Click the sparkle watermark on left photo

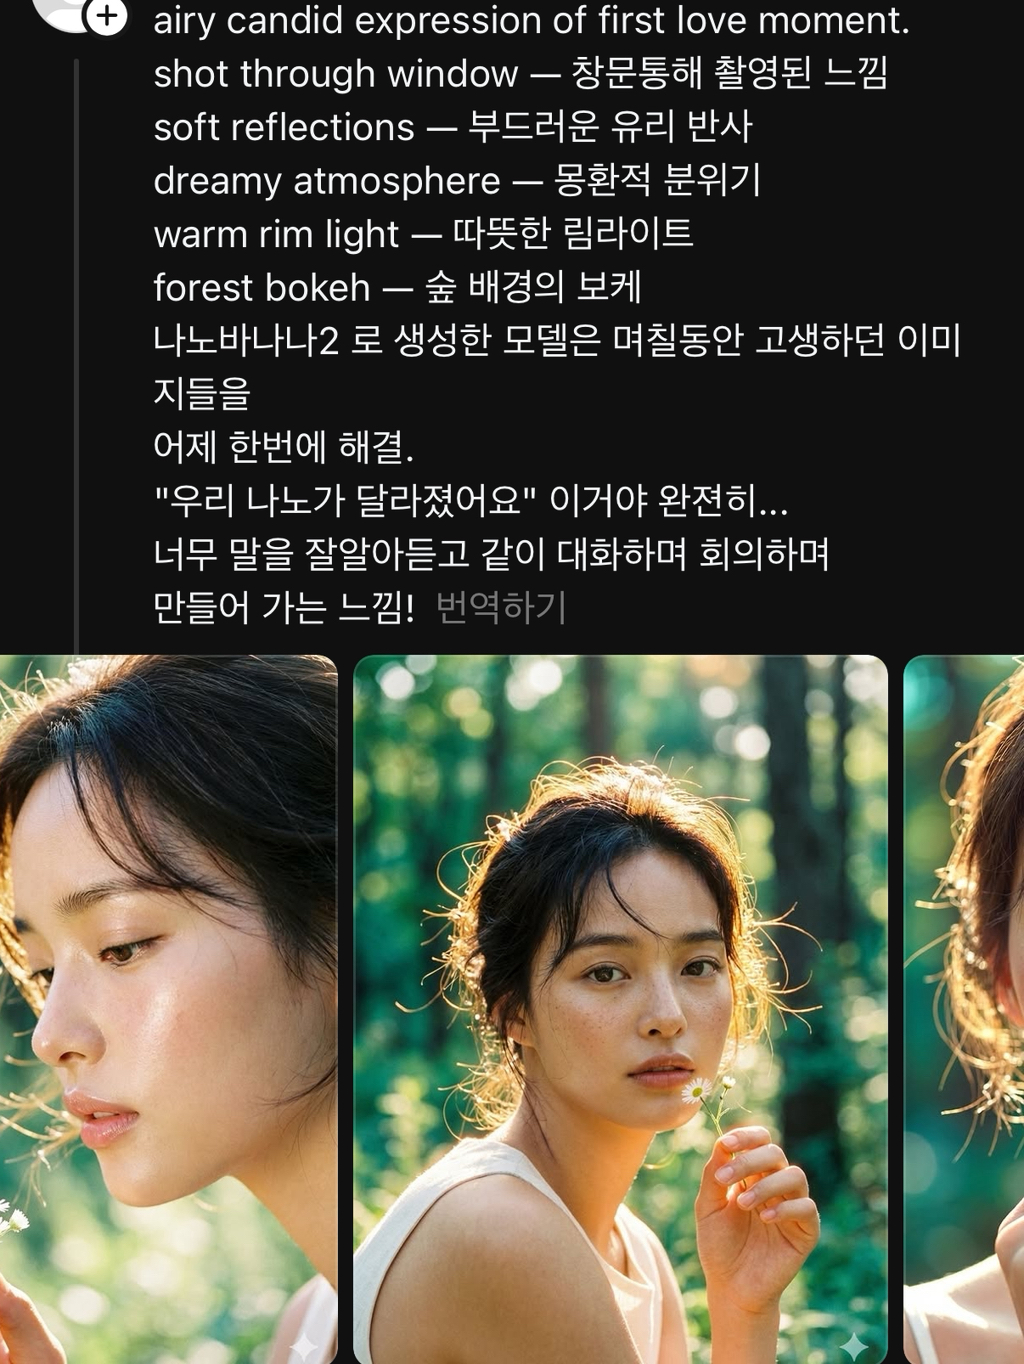tap(304, 1347)
